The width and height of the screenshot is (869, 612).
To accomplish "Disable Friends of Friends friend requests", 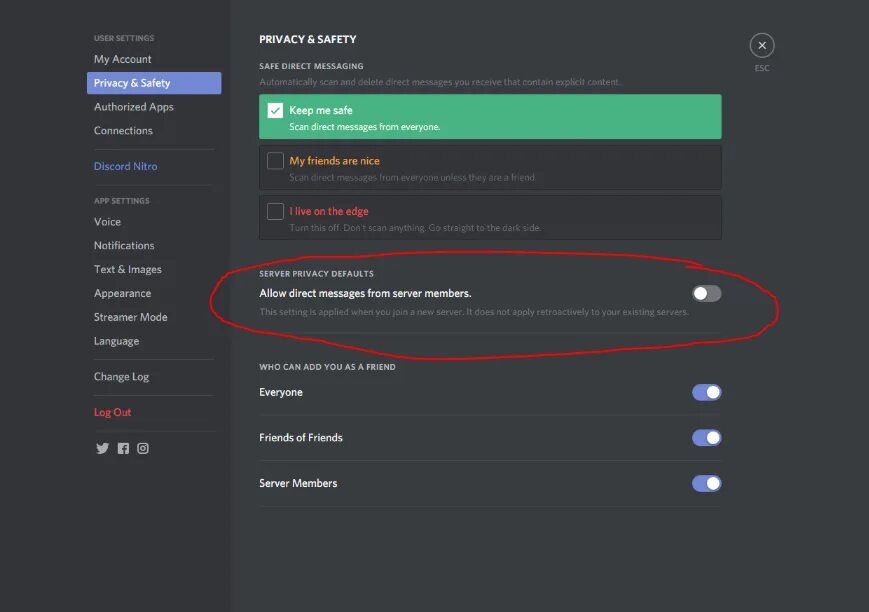I will coord(706,437).
